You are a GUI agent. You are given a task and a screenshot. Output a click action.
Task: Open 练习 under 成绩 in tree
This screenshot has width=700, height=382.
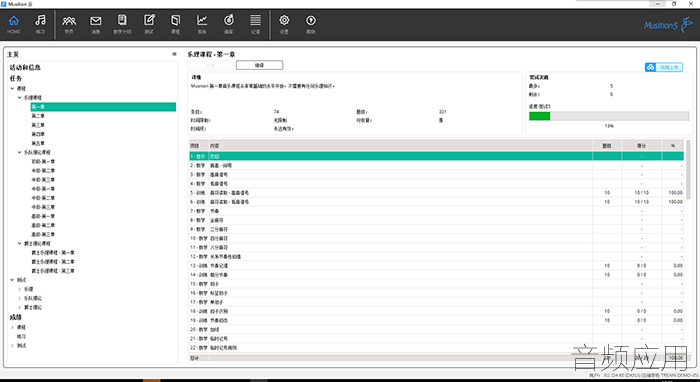click(21, 336)
